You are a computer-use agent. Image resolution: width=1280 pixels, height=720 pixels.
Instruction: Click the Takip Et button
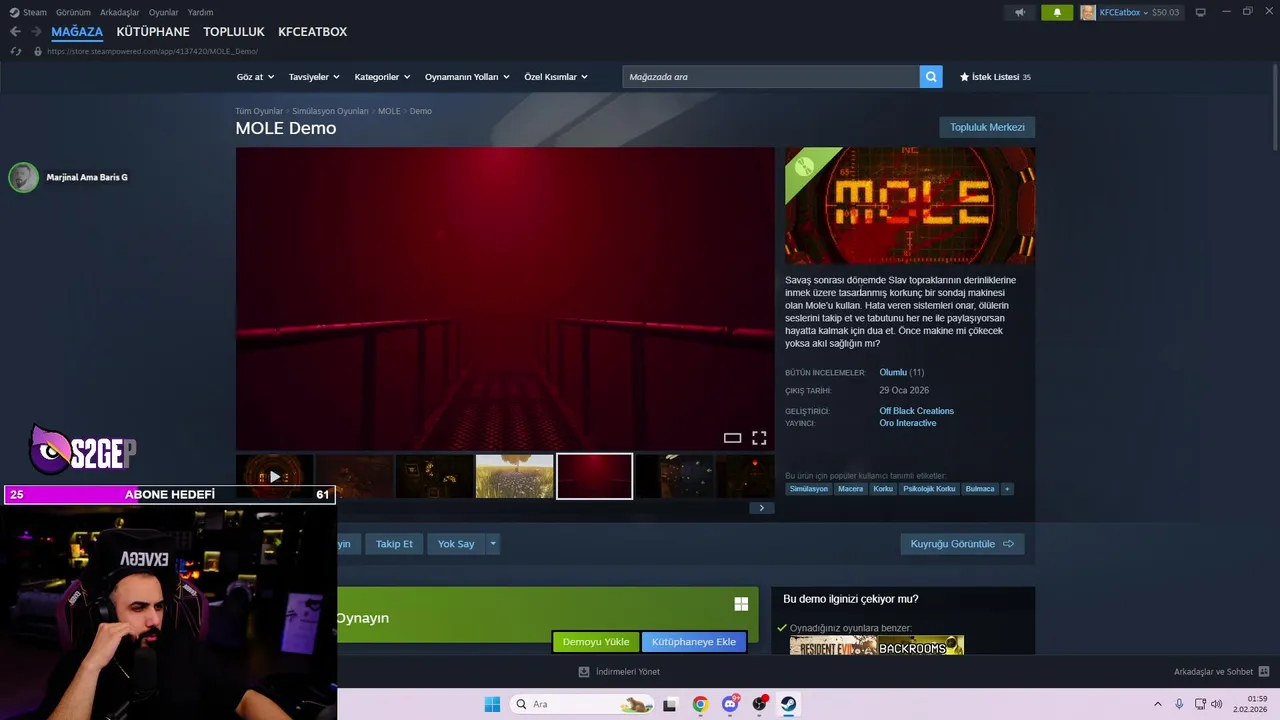click(x=394, y=544)
